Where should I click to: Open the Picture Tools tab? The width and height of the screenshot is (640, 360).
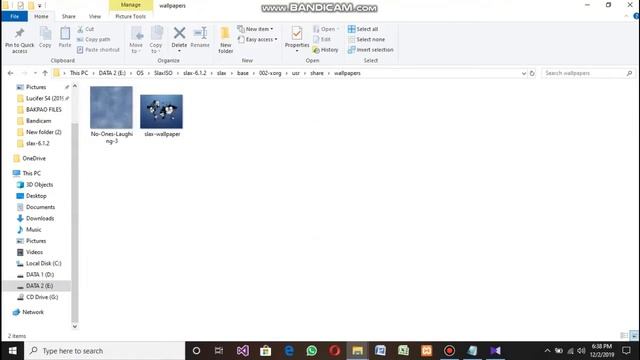131,16
